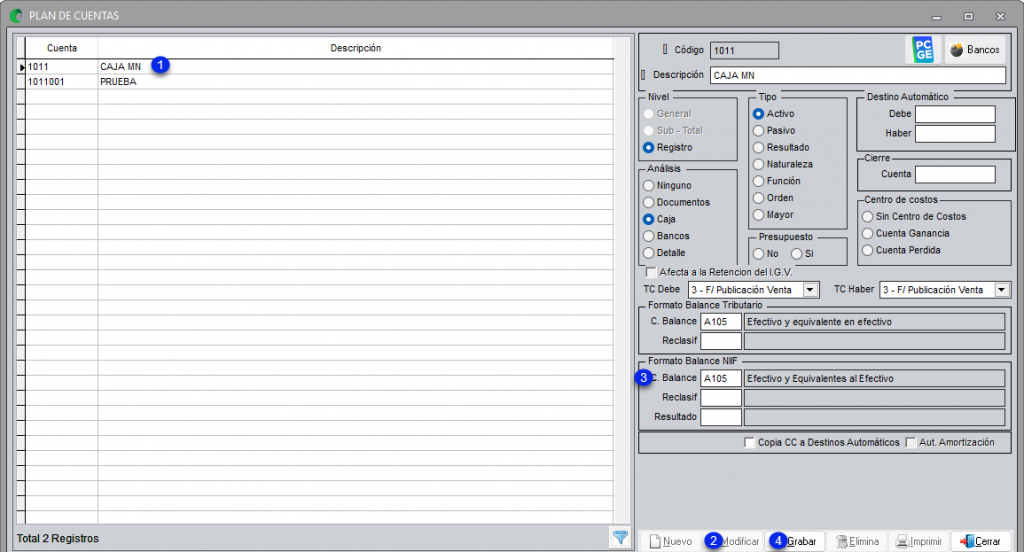Toggle Copia CC a Destinos Automáticos
Image resolution: width=1024 pixels, height=552 pixels.
(x=749, y=442)
